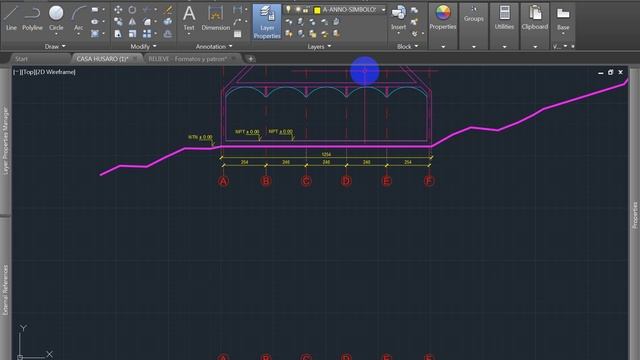This screenshot has height=360, width=640.
Task: Use the Fillet tool
Action: [147, 22]
